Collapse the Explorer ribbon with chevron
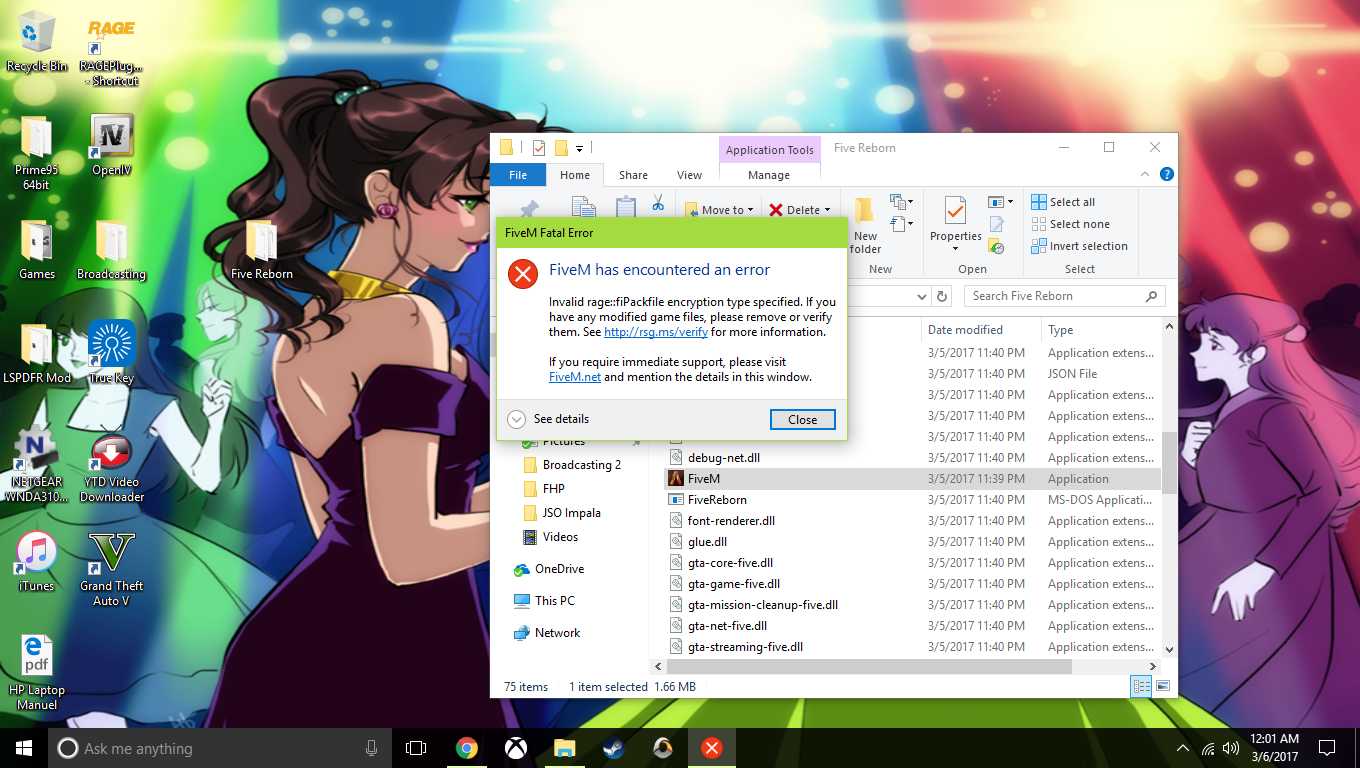 click(x=1147, y=175)
